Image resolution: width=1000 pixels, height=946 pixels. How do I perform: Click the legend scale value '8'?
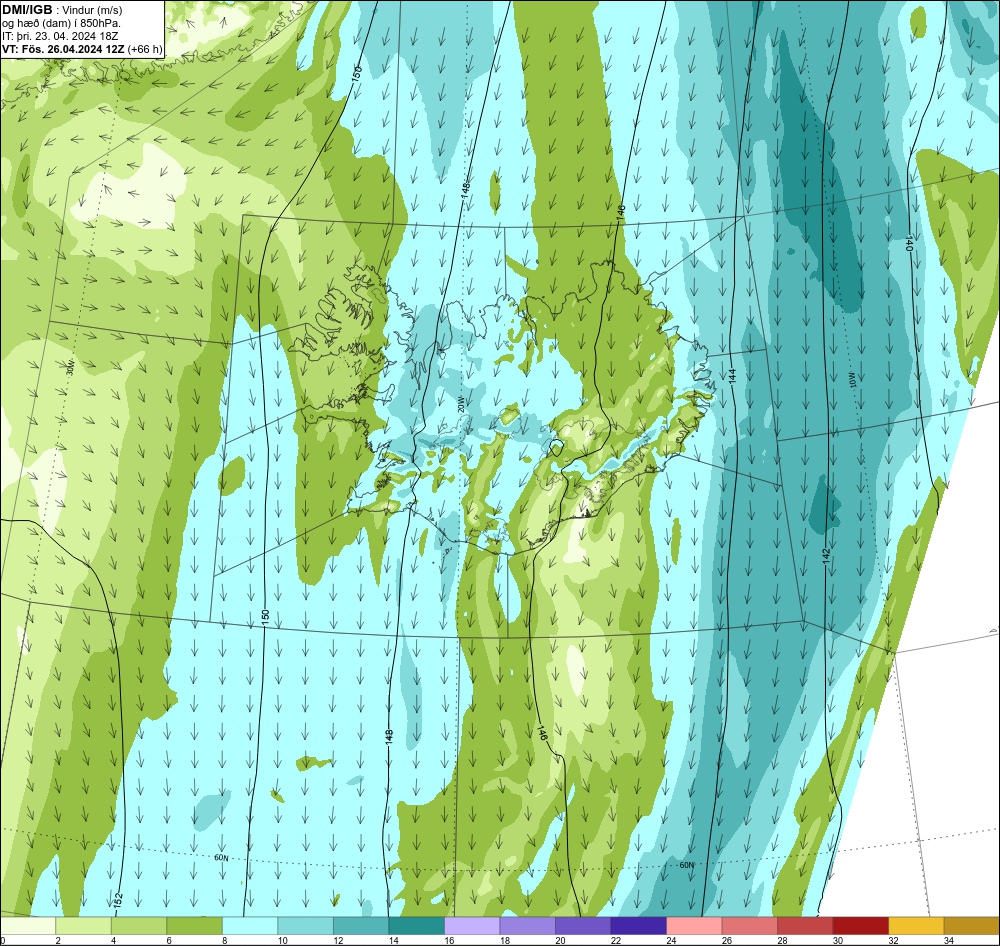click(x=224, y=940)
